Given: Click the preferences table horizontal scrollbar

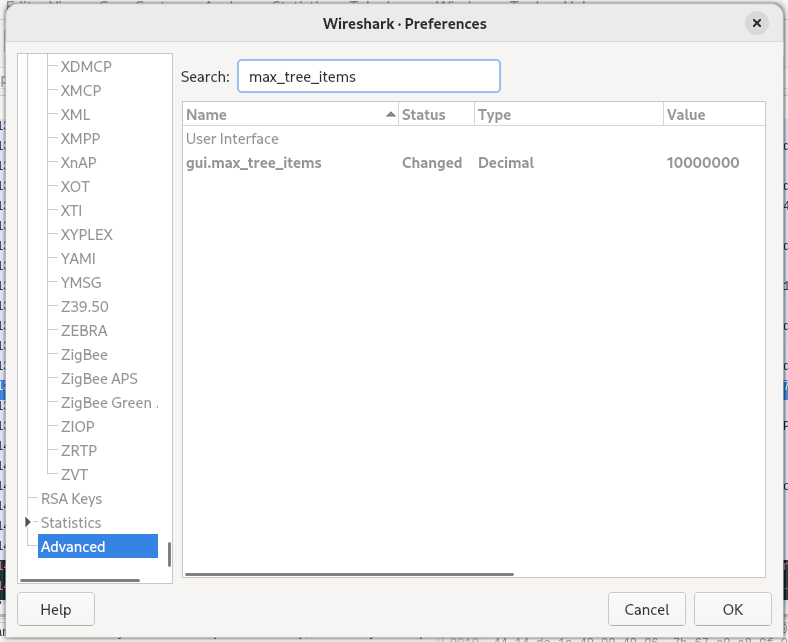Looking at the screenshot, I should pyautogui.click(x=349, y=574).
